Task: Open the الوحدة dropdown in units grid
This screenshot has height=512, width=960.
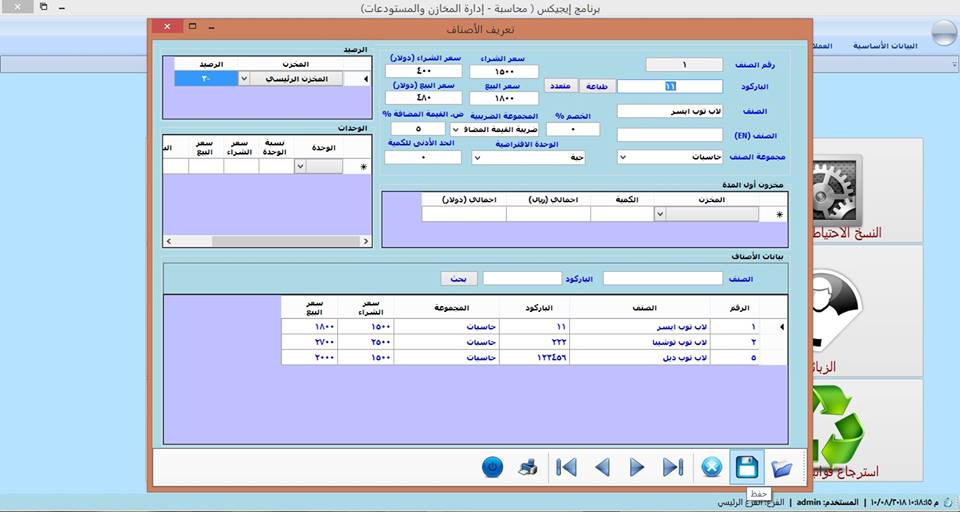Action: [300, 167]
